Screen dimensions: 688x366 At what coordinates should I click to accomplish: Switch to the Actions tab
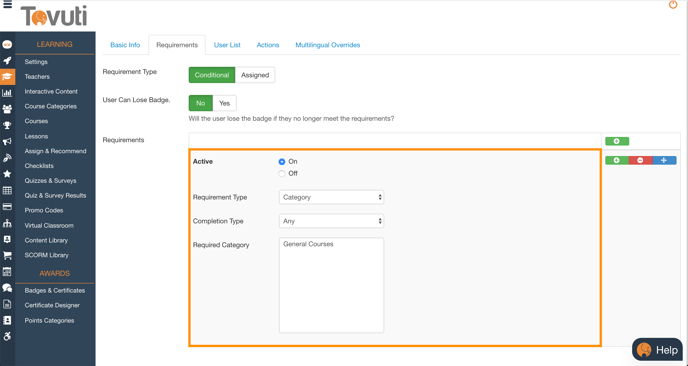point(268,45)
